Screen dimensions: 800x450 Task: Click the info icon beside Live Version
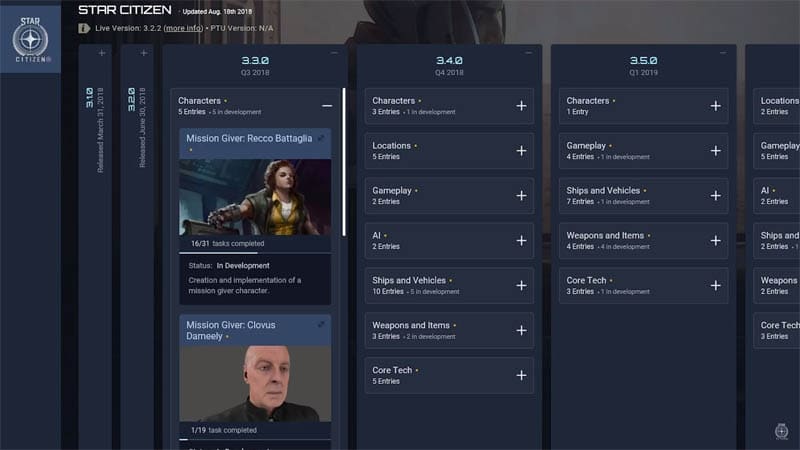84,28
